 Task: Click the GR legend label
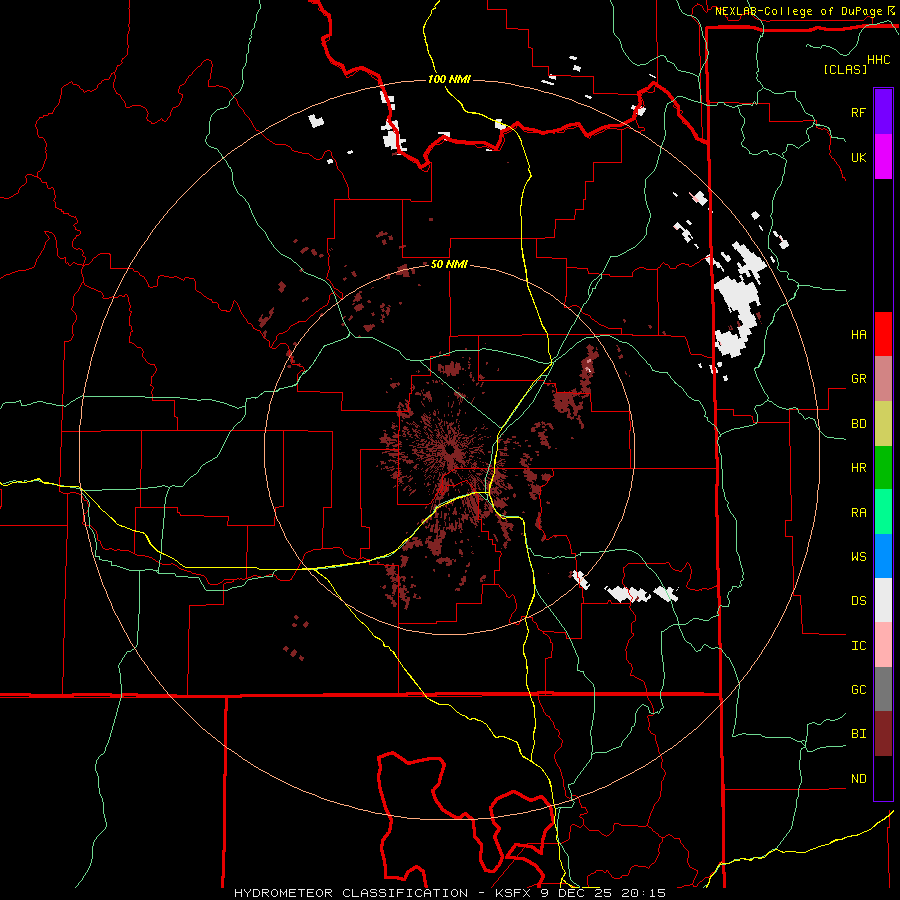(x=858, y=379)
